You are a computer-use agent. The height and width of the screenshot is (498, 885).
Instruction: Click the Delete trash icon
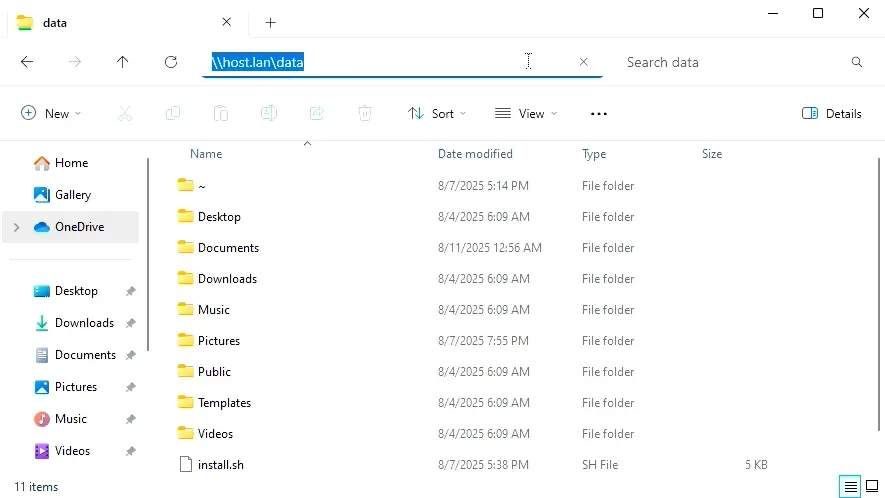(x=365, y=114)
